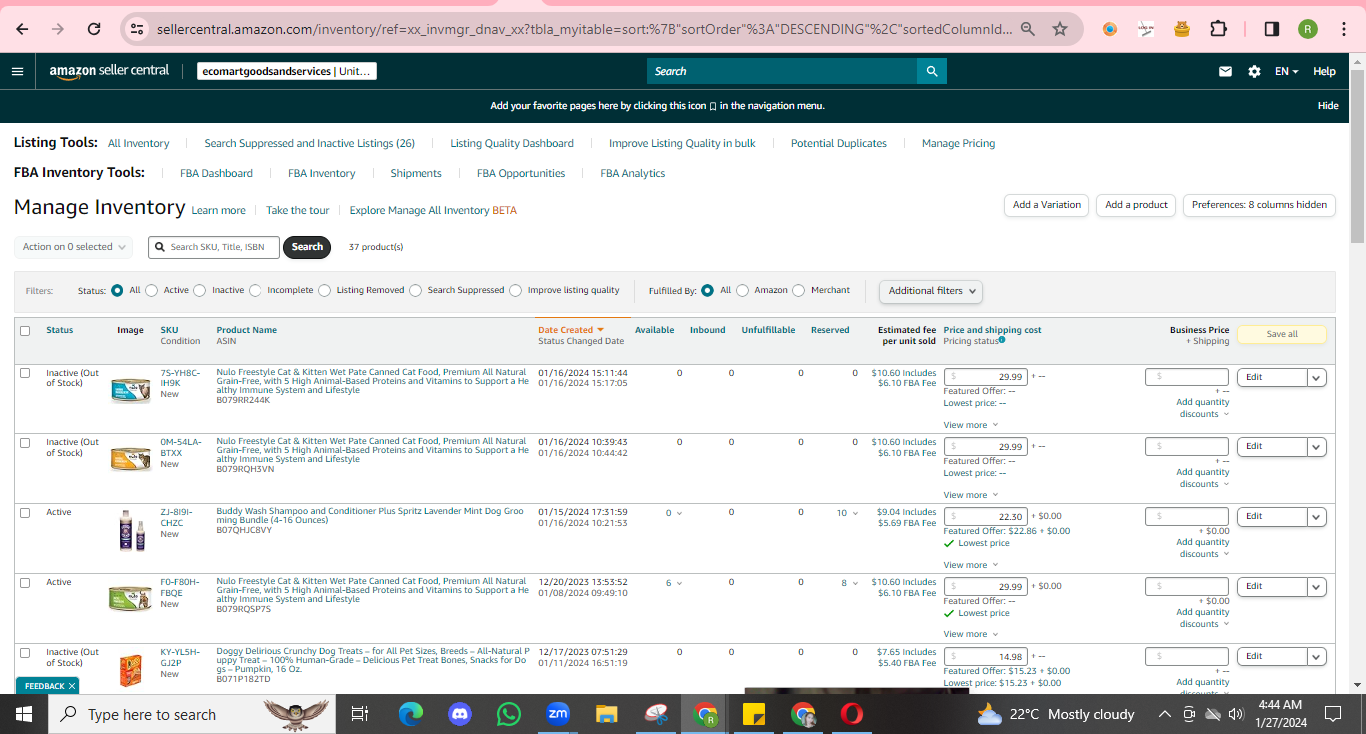Open Sticky Notes from the taskbar

click(x=754, y=714)
